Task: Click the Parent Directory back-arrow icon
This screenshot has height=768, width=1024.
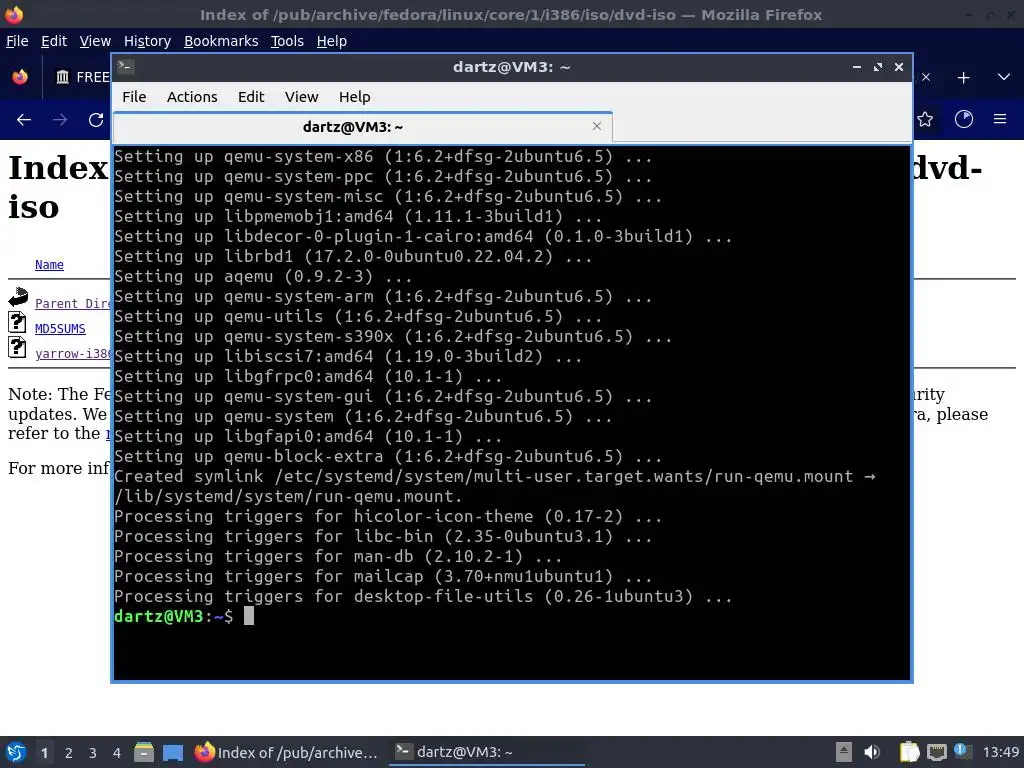Action: [18, 298]
